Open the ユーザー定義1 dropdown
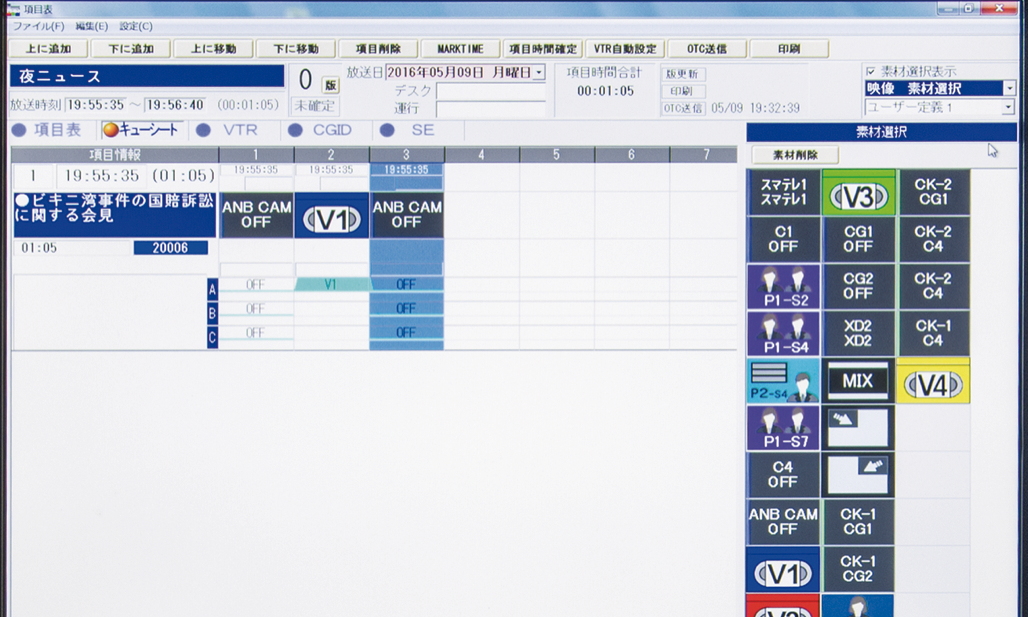The width and height of the screenshot is (1028, 617). [x=1009, y=107]
